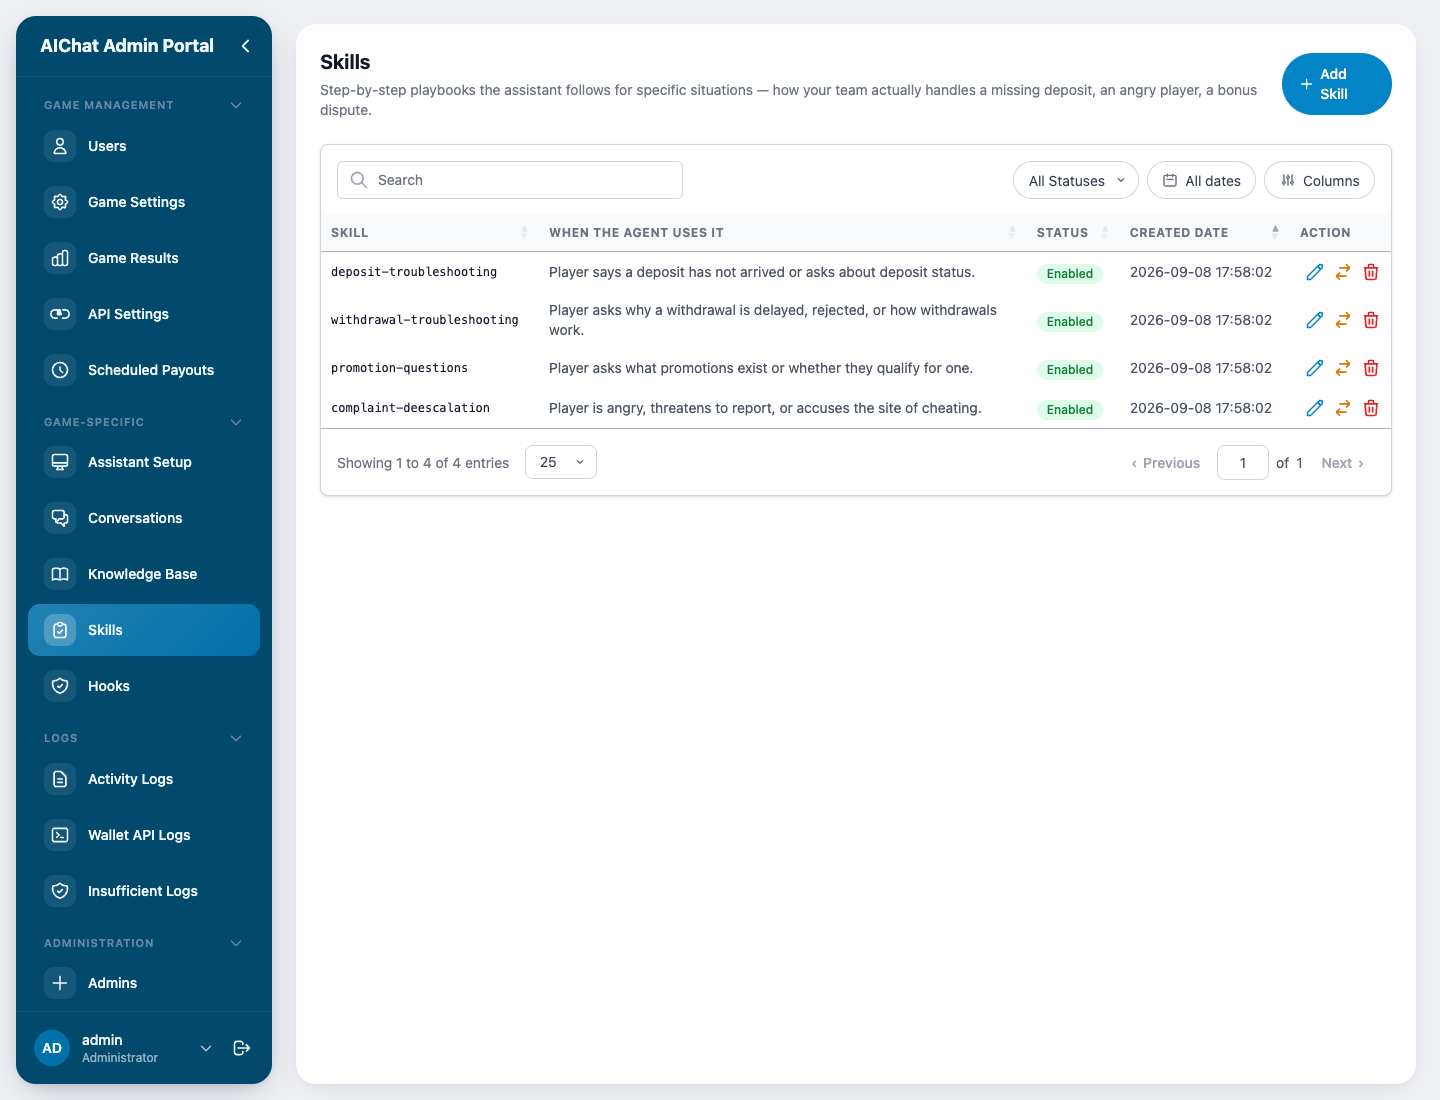The width and height of the screenshot is (1440, 1100).
Task: Collapse the Logs section
Action: coord(236,738)
